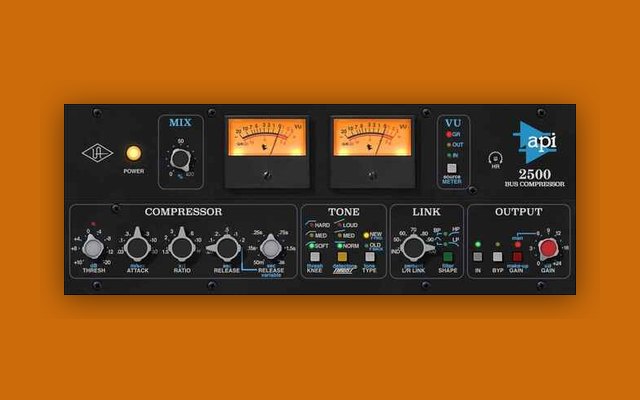
Task: Select the NEW tone type indicator
Action: 366,235
